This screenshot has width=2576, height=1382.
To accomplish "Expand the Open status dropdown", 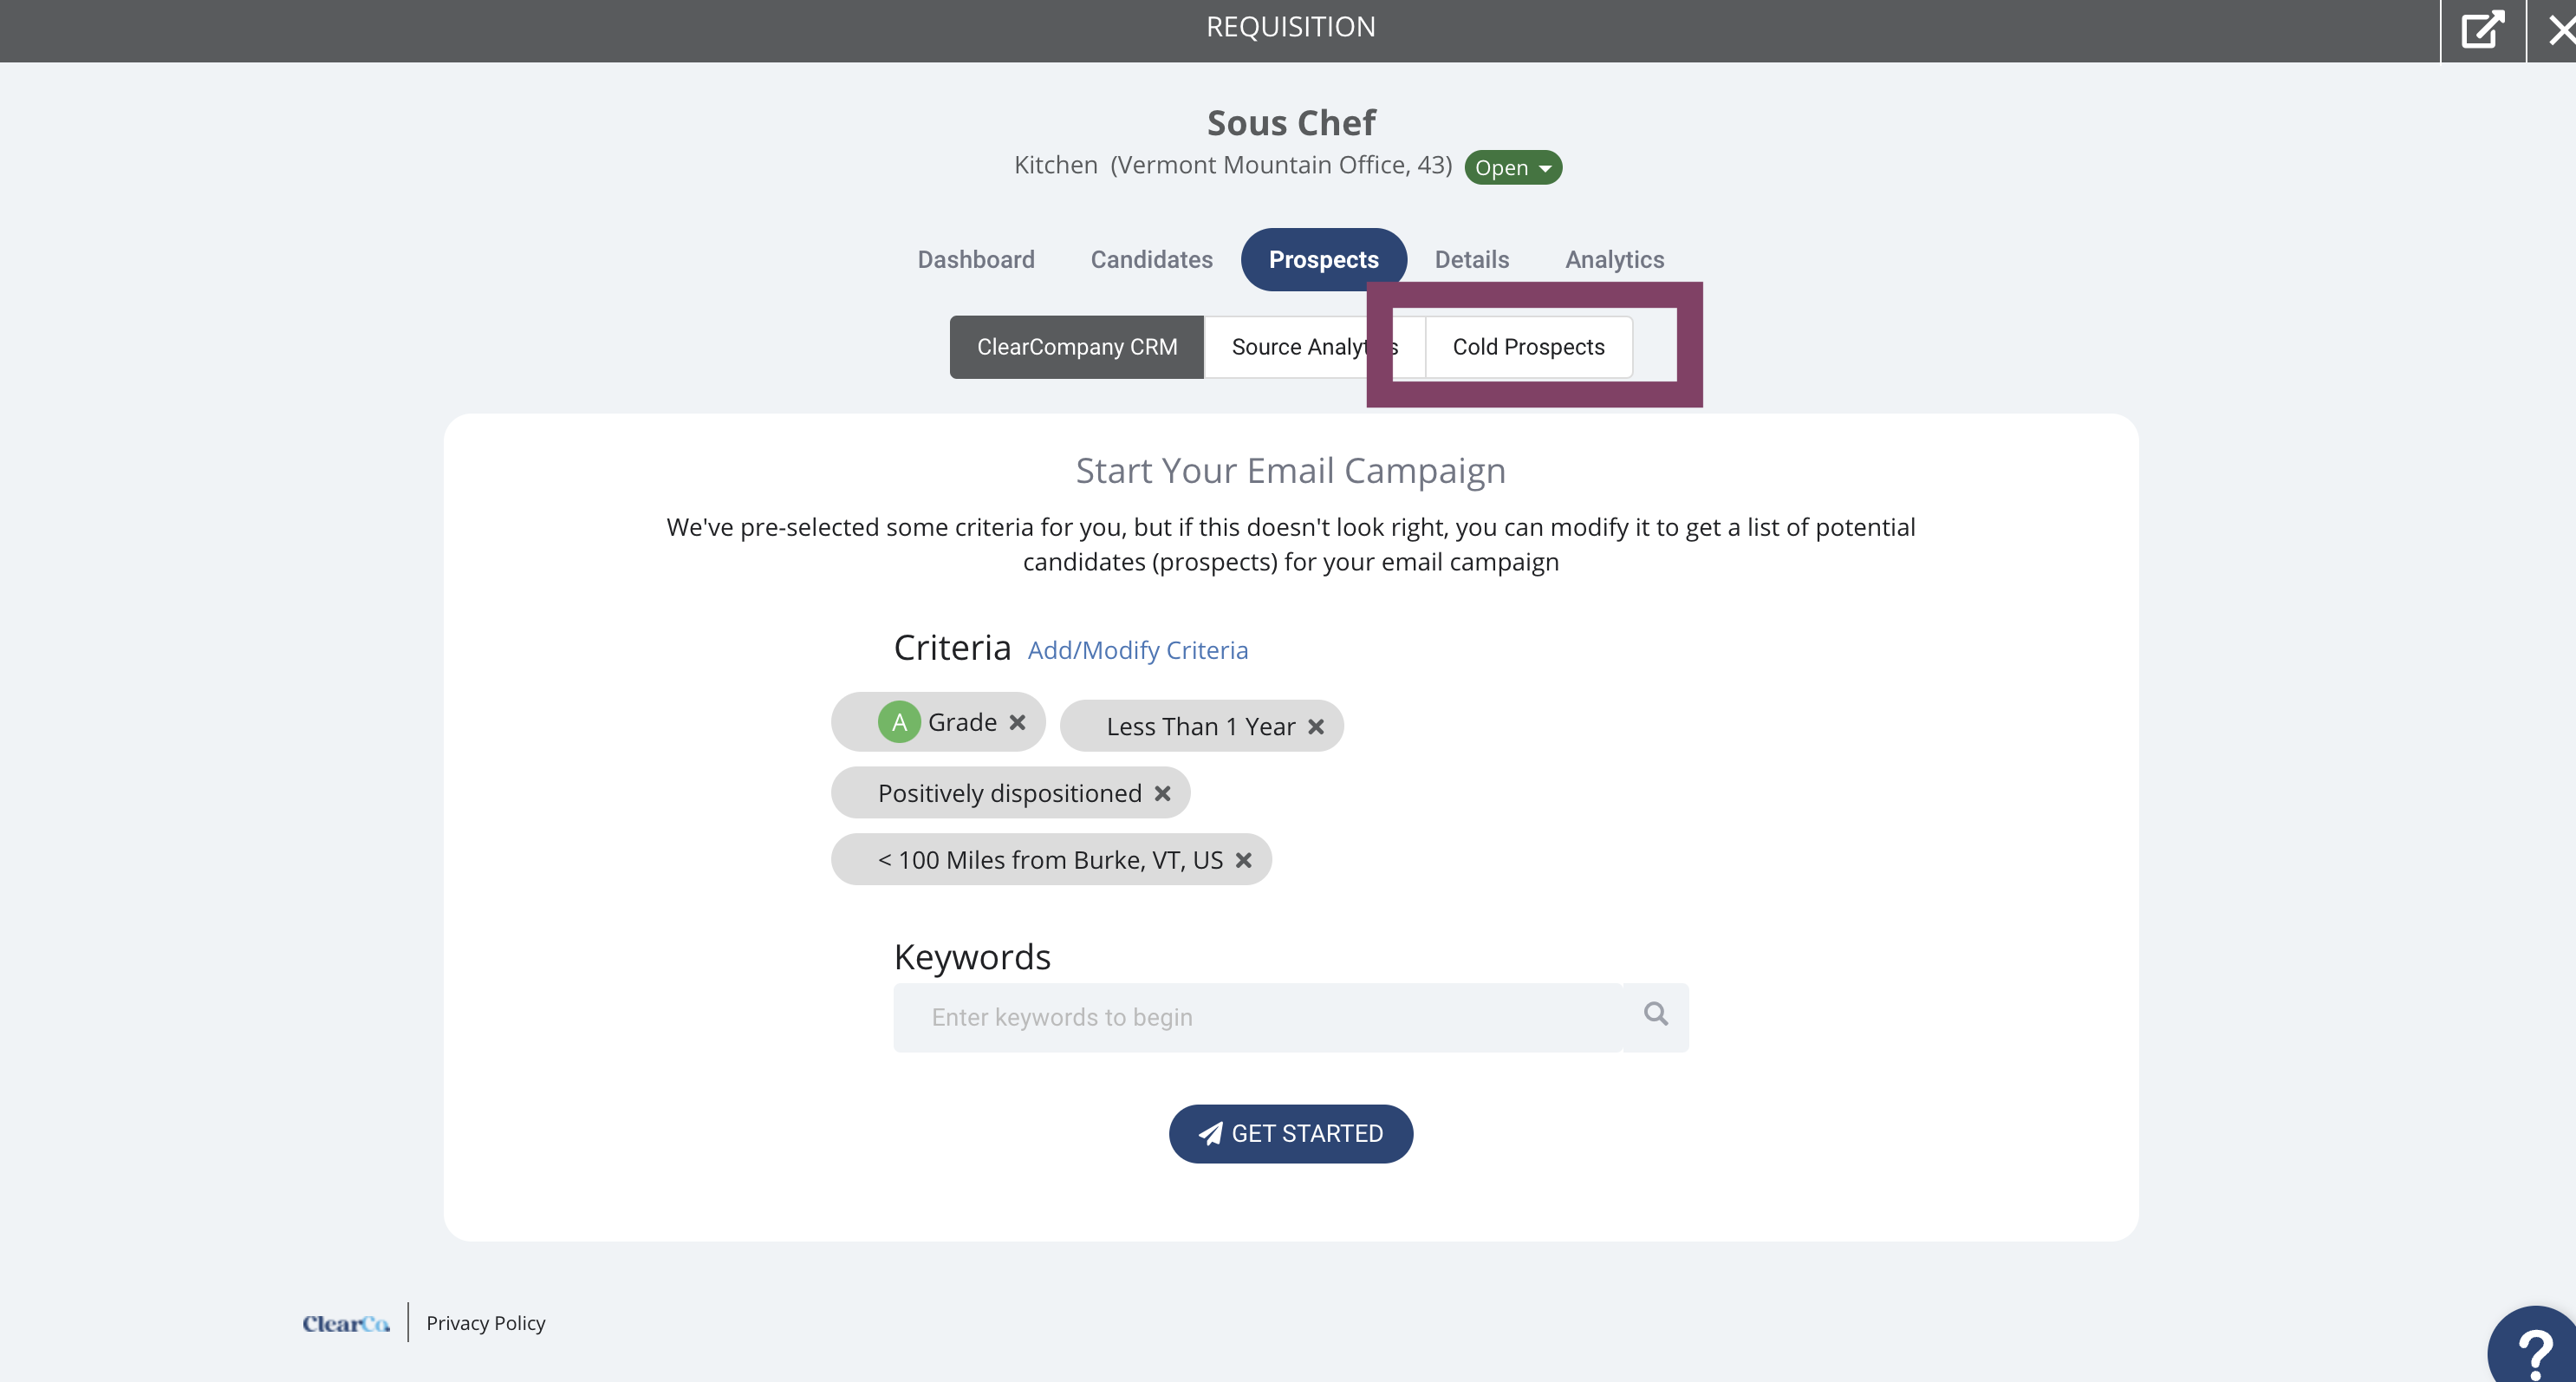I will (x=1513, y=167).
